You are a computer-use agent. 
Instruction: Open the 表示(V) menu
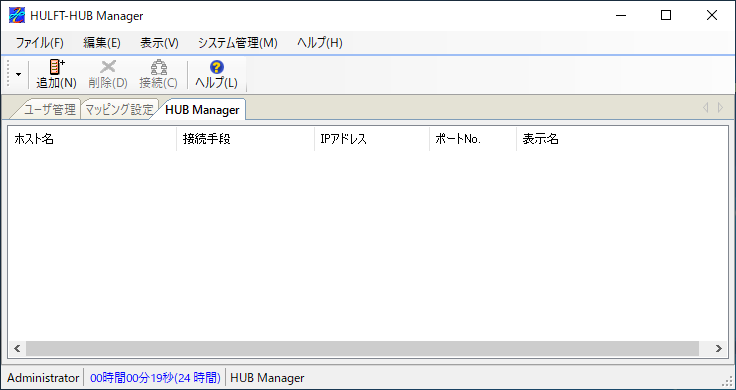tap(160, 43)
